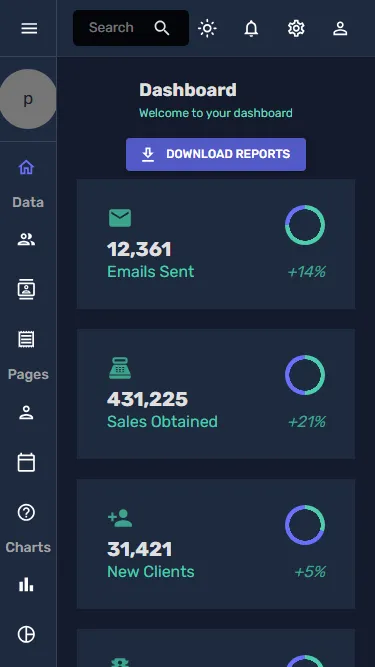Viewport: 375px width, 667px height.
Task: Click the 31,421 value
Action: point(139,549)
